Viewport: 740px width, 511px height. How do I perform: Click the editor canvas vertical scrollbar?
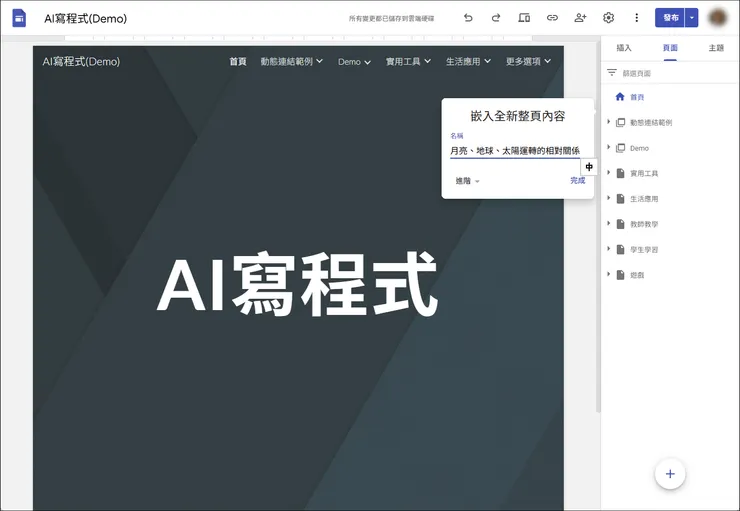coord(598,227)
